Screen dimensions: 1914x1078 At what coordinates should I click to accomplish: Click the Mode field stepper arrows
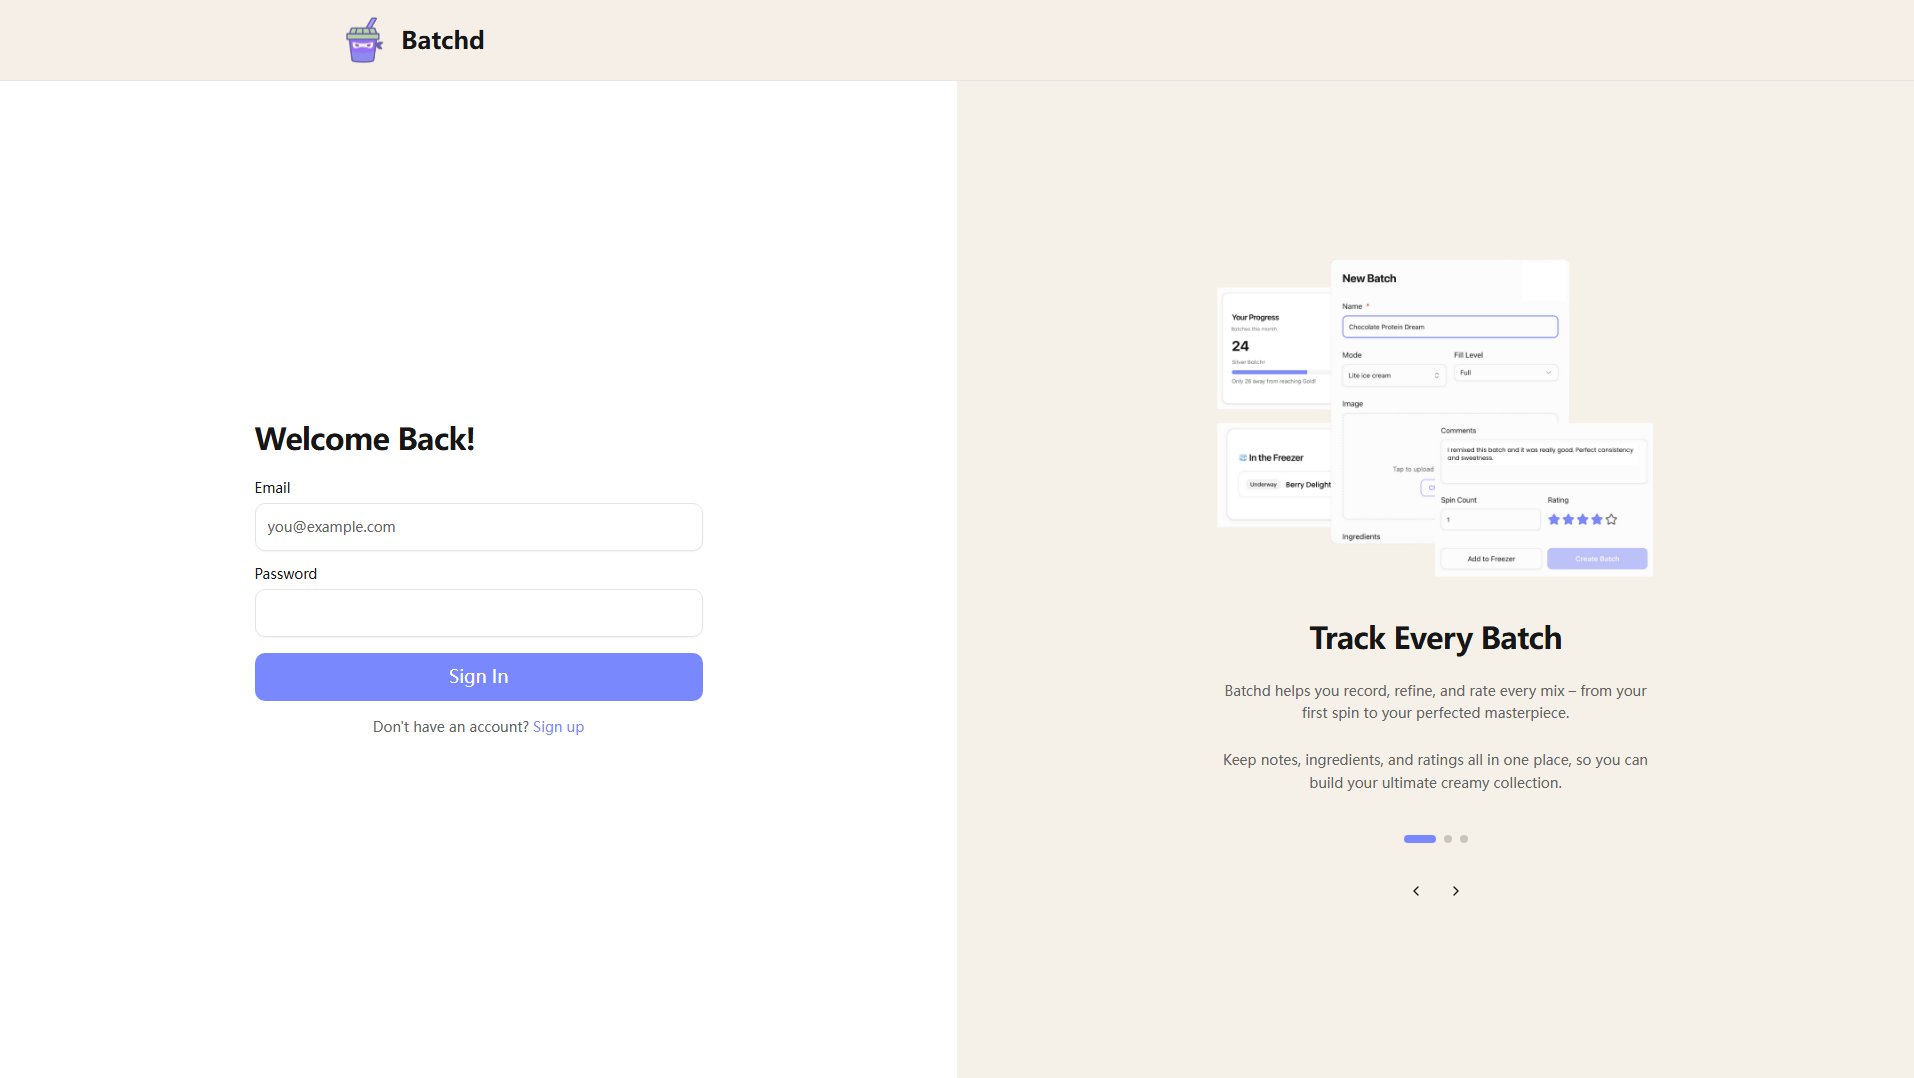point(1437,375)
